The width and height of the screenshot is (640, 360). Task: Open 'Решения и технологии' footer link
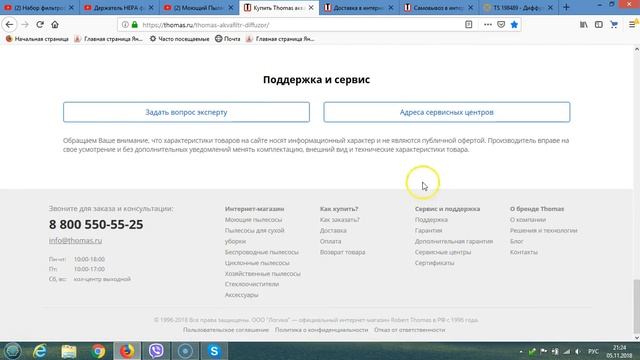point(544,231)
